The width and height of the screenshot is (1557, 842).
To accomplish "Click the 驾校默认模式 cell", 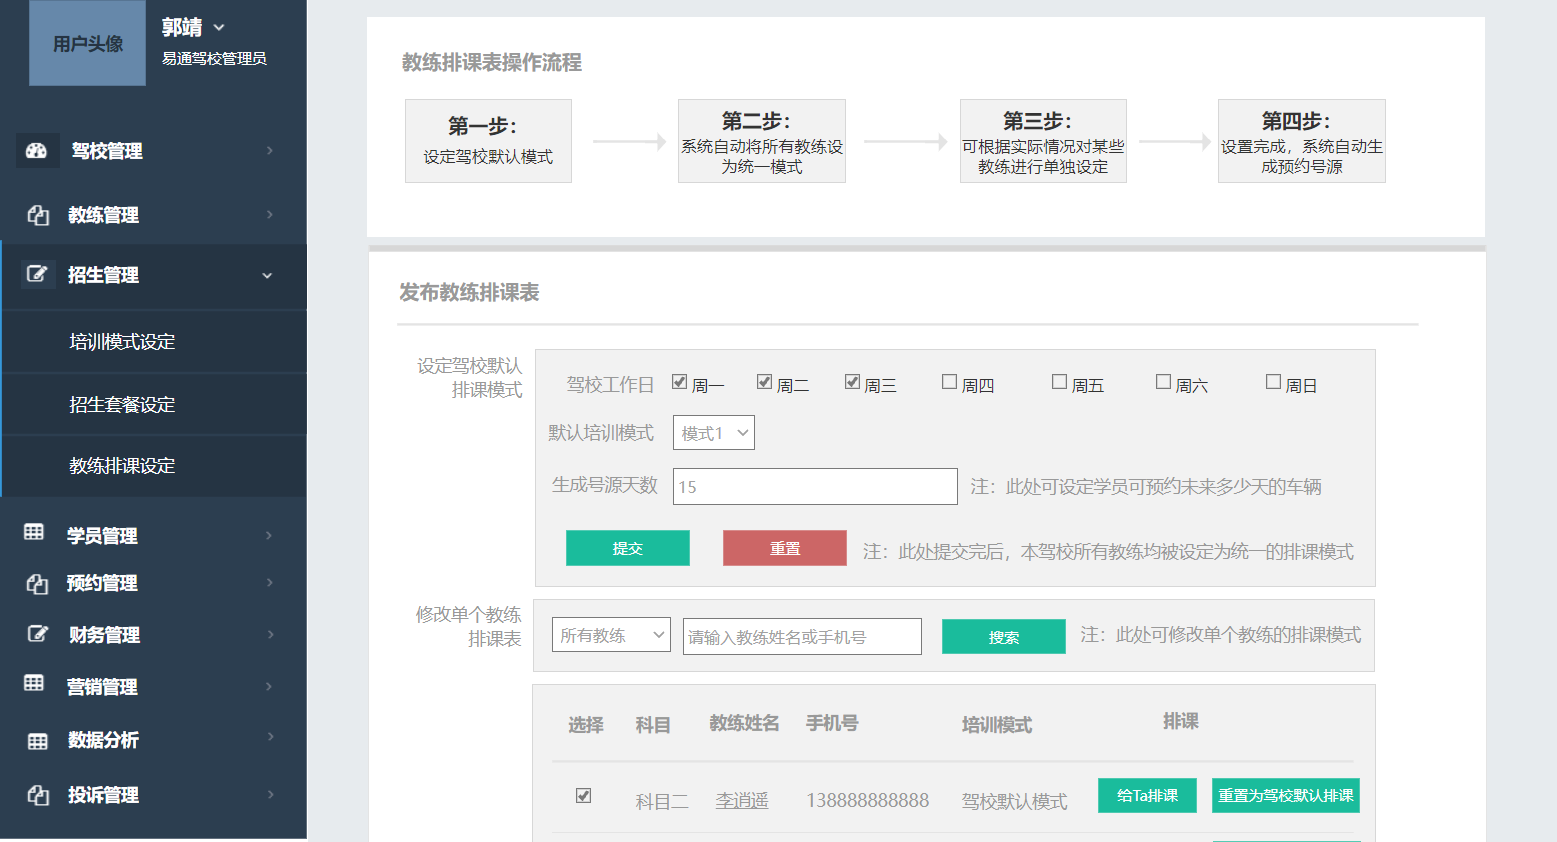I will [x=1014, y=802].
